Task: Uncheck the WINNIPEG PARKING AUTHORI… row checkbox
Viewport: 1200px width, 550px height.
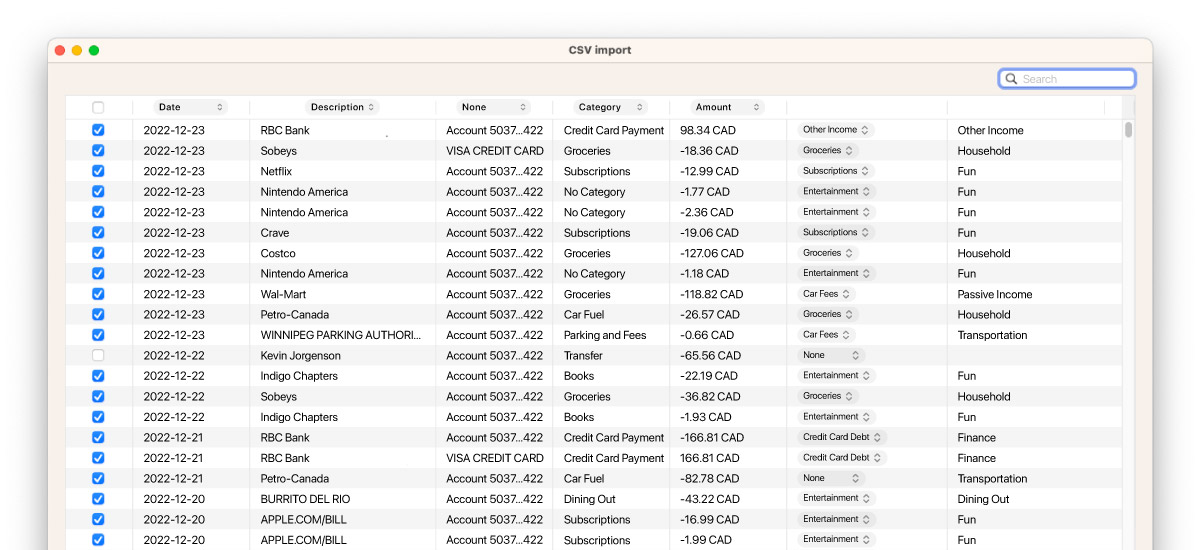Action: (x=98, y=335)
